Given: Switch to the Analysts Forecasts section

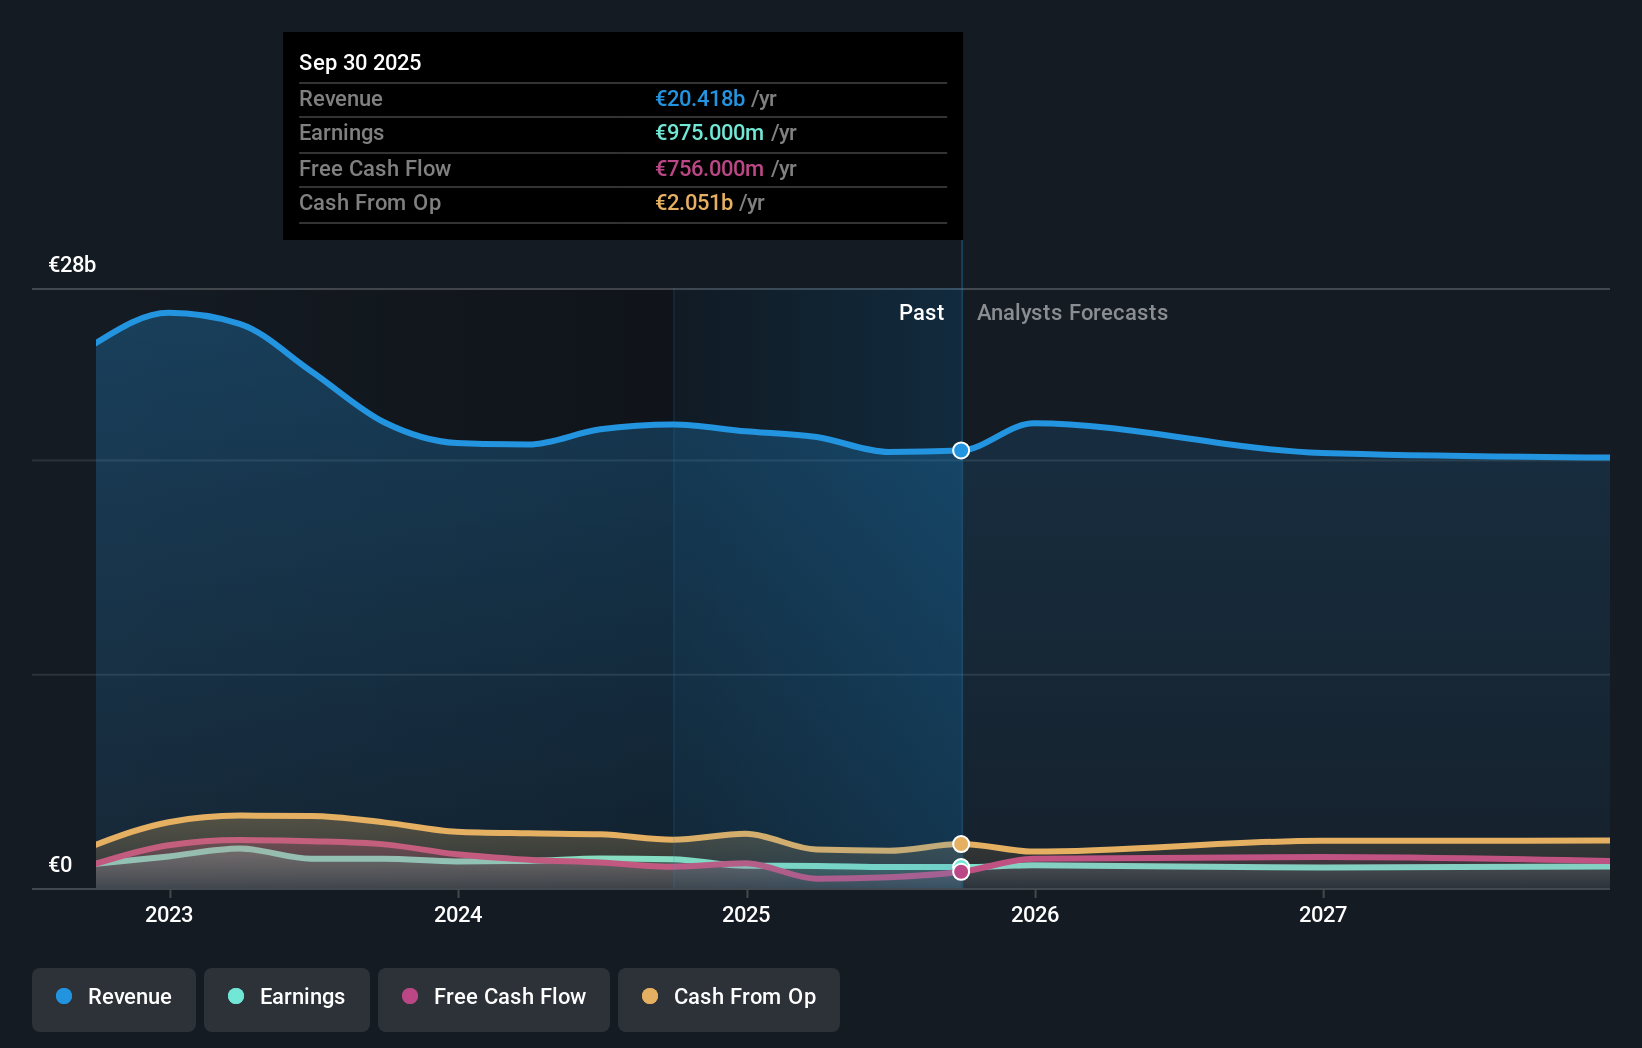Looking at the screenshot, I should (1072, 312).
